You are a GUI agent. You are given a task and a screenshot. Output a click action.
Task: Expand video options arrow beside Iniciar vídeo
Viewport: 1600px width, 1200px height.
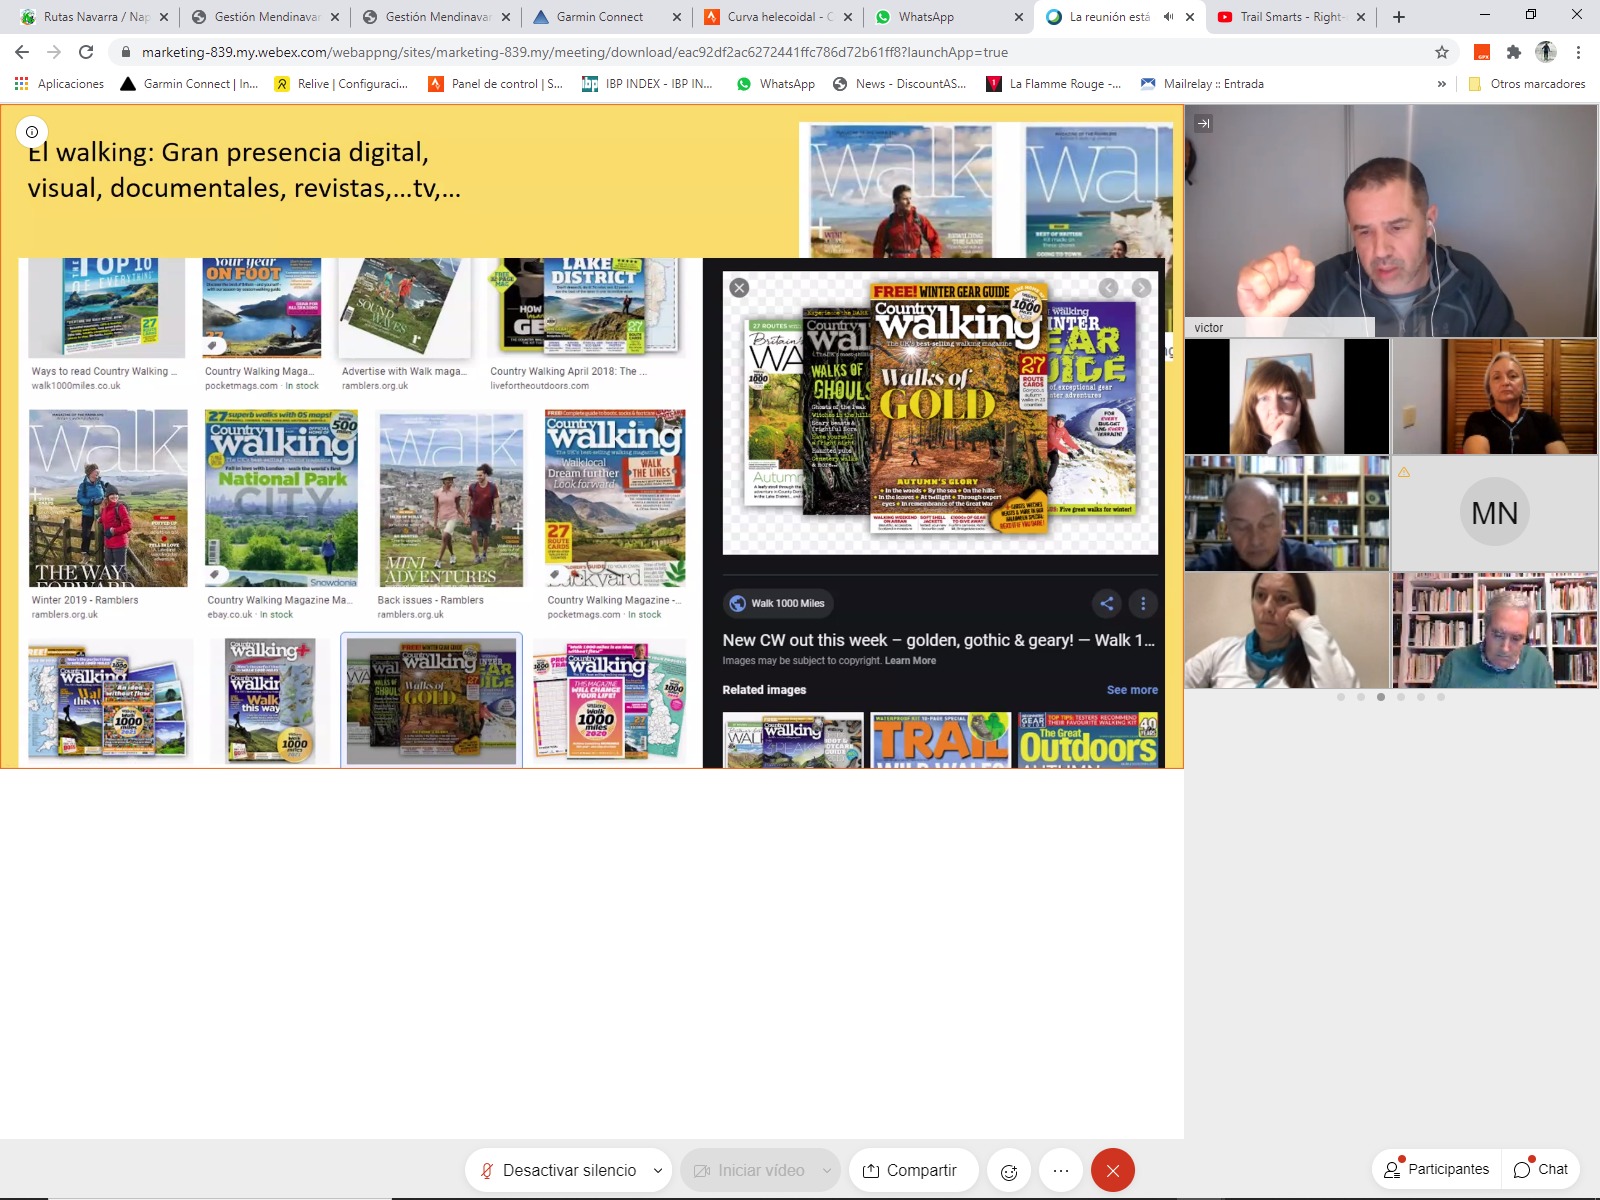pyautogui.click(x=827, y=1171)
